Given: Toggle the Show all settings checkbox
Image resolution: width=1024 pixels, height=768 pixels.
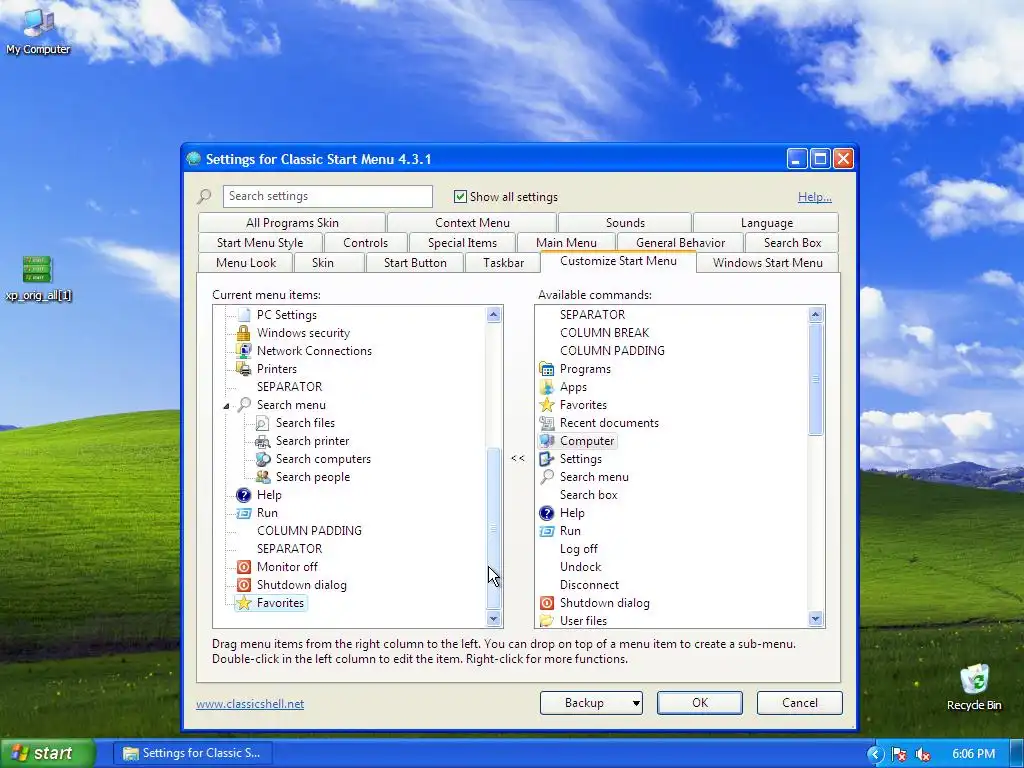Looking at the screenshot, I should (x=460, y=197).
